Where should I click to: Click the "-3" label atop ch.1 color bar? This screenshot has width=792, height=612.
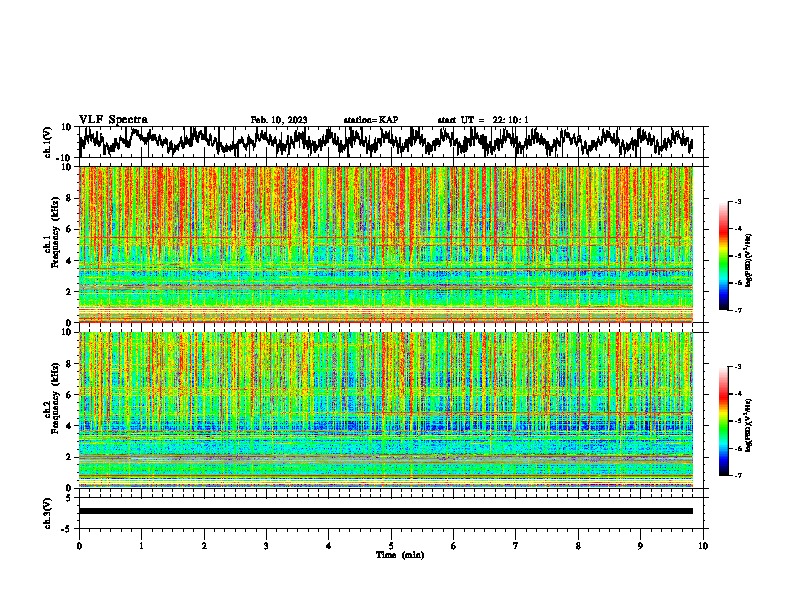coord(737,201)
